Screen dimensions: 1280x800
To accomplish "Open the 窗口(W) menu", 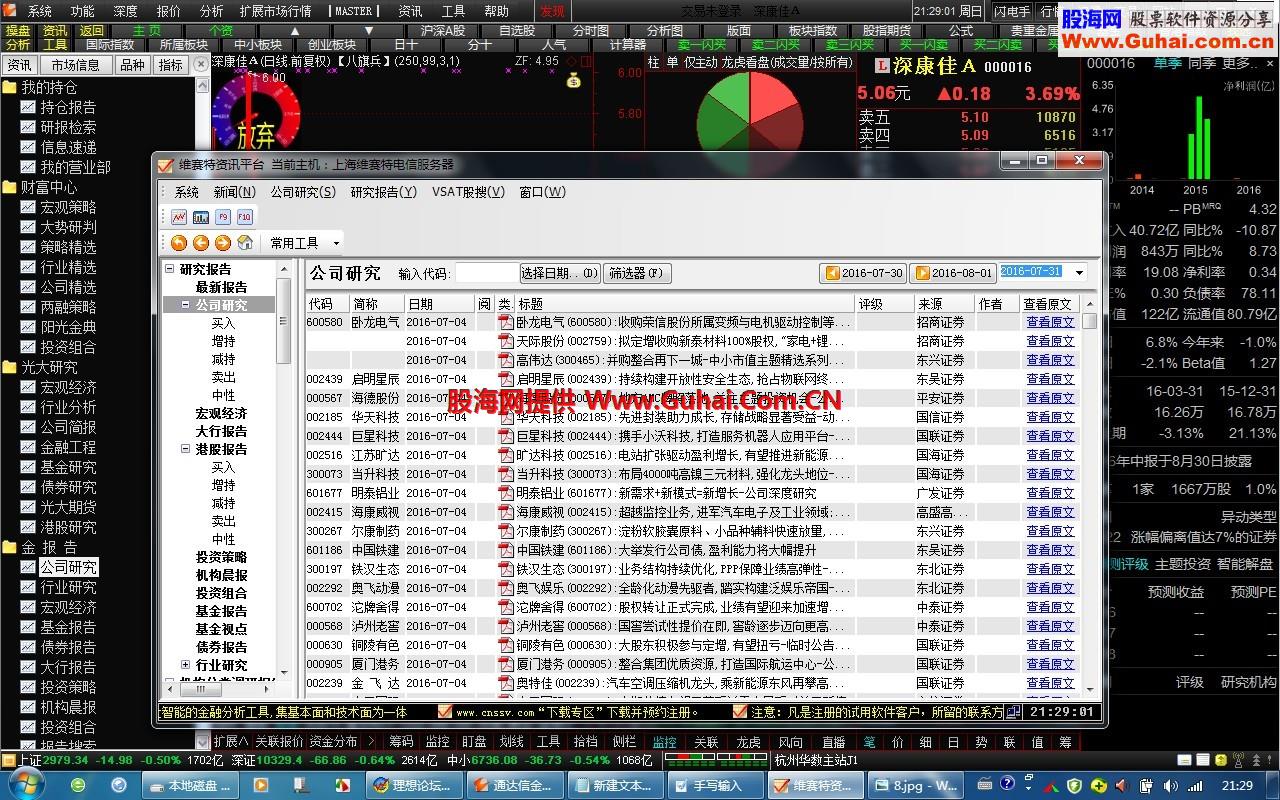I will 542,192.
